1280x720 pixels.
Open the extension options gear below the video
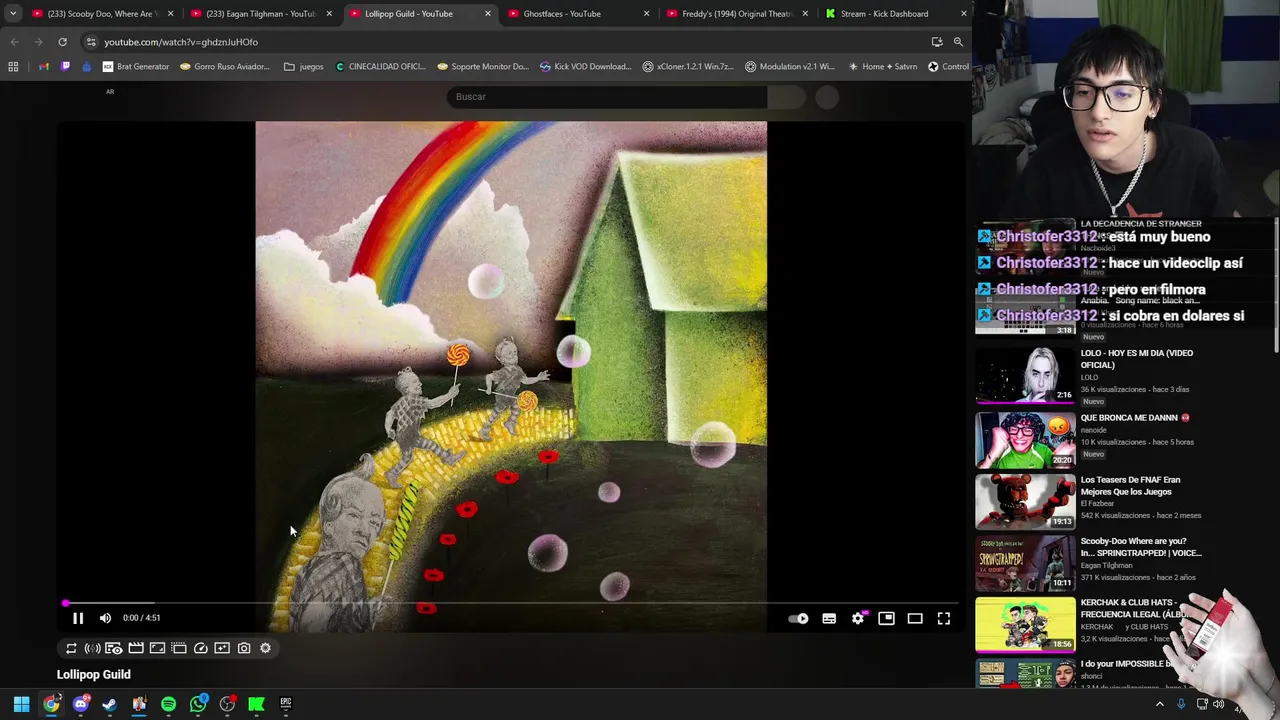tap(265, 648)
